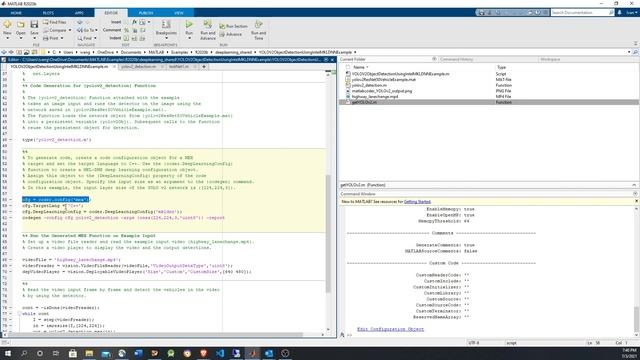The height and width of the screenshot is (360, 640).
Task: Click the New file icon
Action: 7,24
